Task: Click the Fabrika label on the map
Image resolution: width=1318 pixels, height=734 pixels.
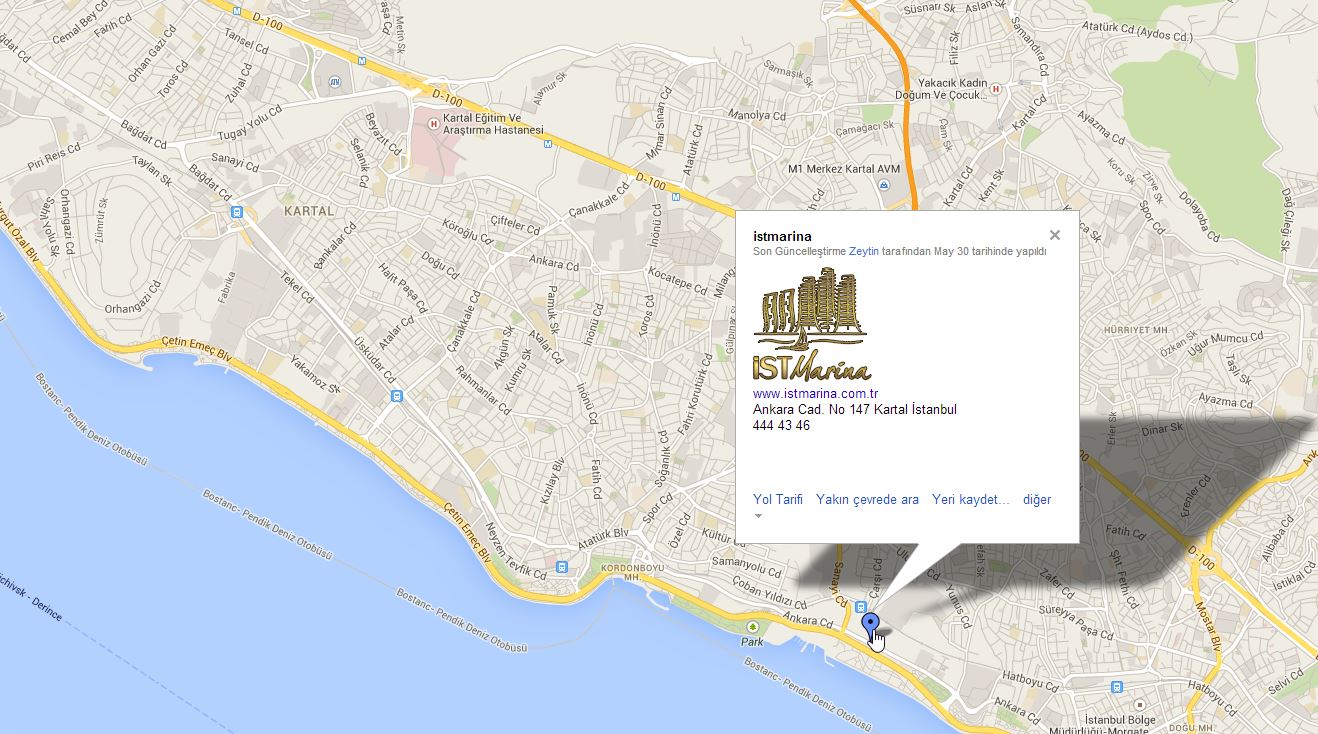Action: (229, 288)
